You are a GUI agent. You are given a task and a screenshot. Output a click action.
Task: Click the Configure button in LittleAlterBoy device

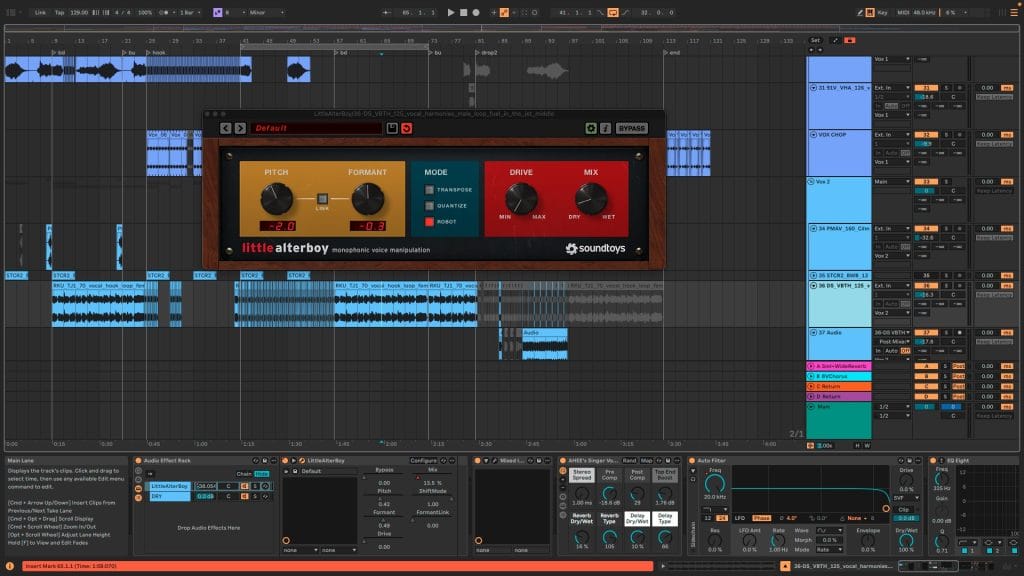click(x=424, y=460)
